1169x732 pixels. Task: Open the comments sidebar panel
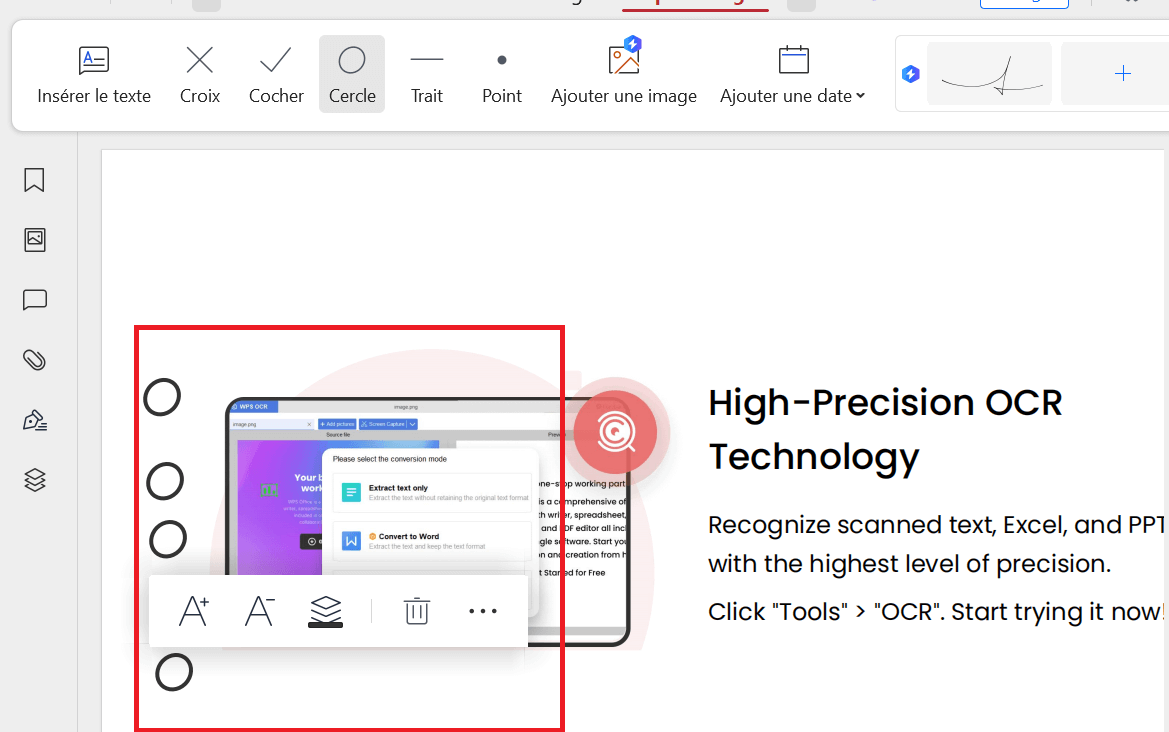coord(34,300)
